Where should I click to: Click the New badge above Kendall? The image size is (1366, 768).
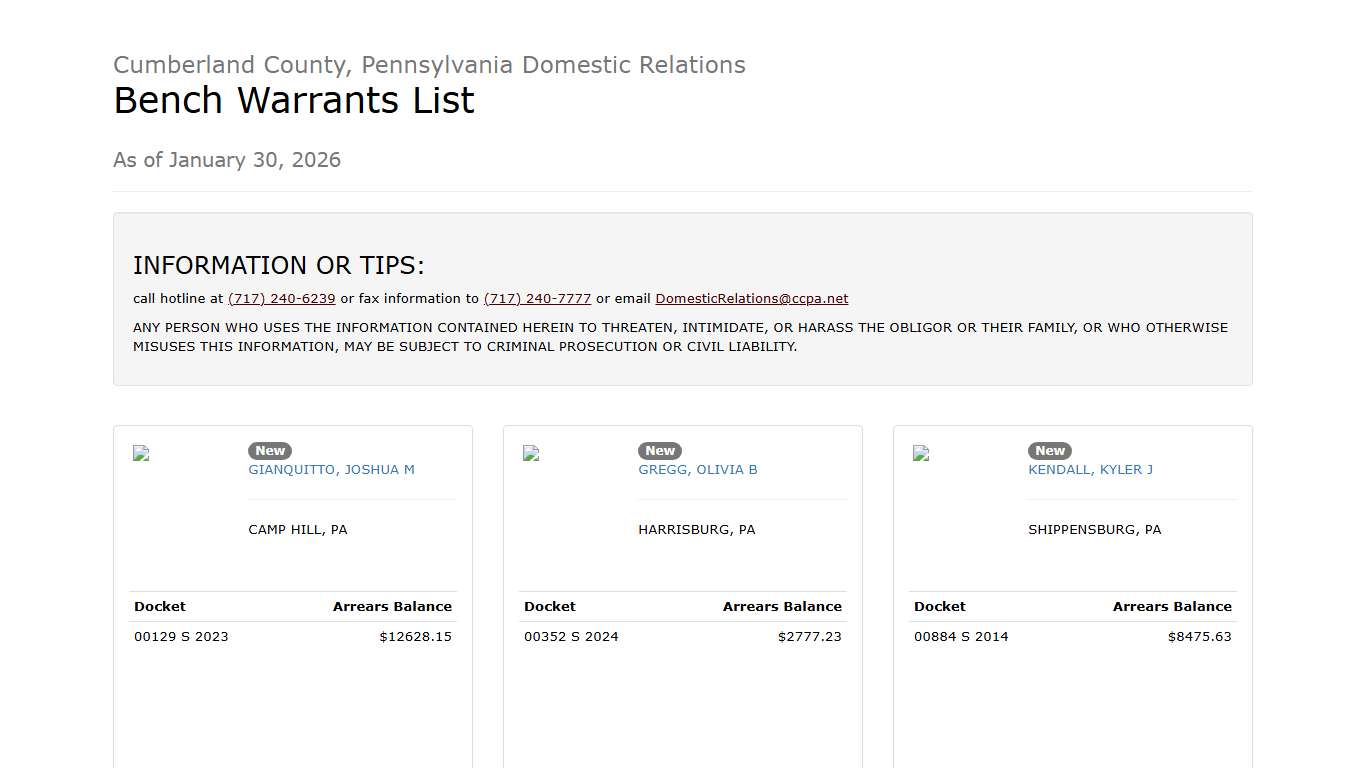[x=1050, y=451]
